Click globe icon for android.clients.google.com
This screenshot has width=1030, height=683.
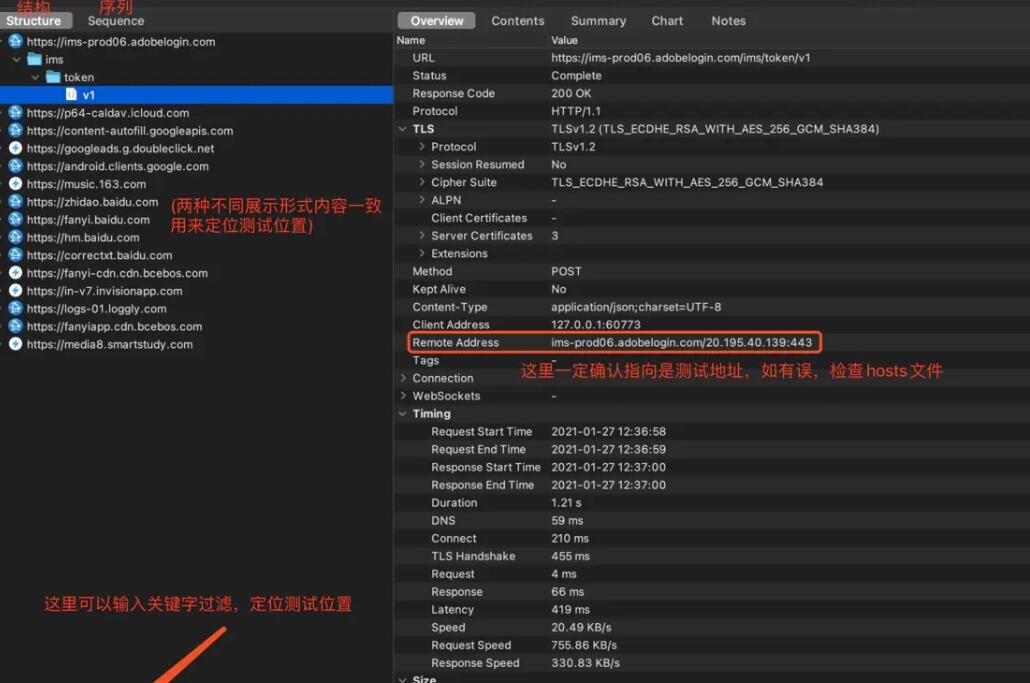point(16,165)
